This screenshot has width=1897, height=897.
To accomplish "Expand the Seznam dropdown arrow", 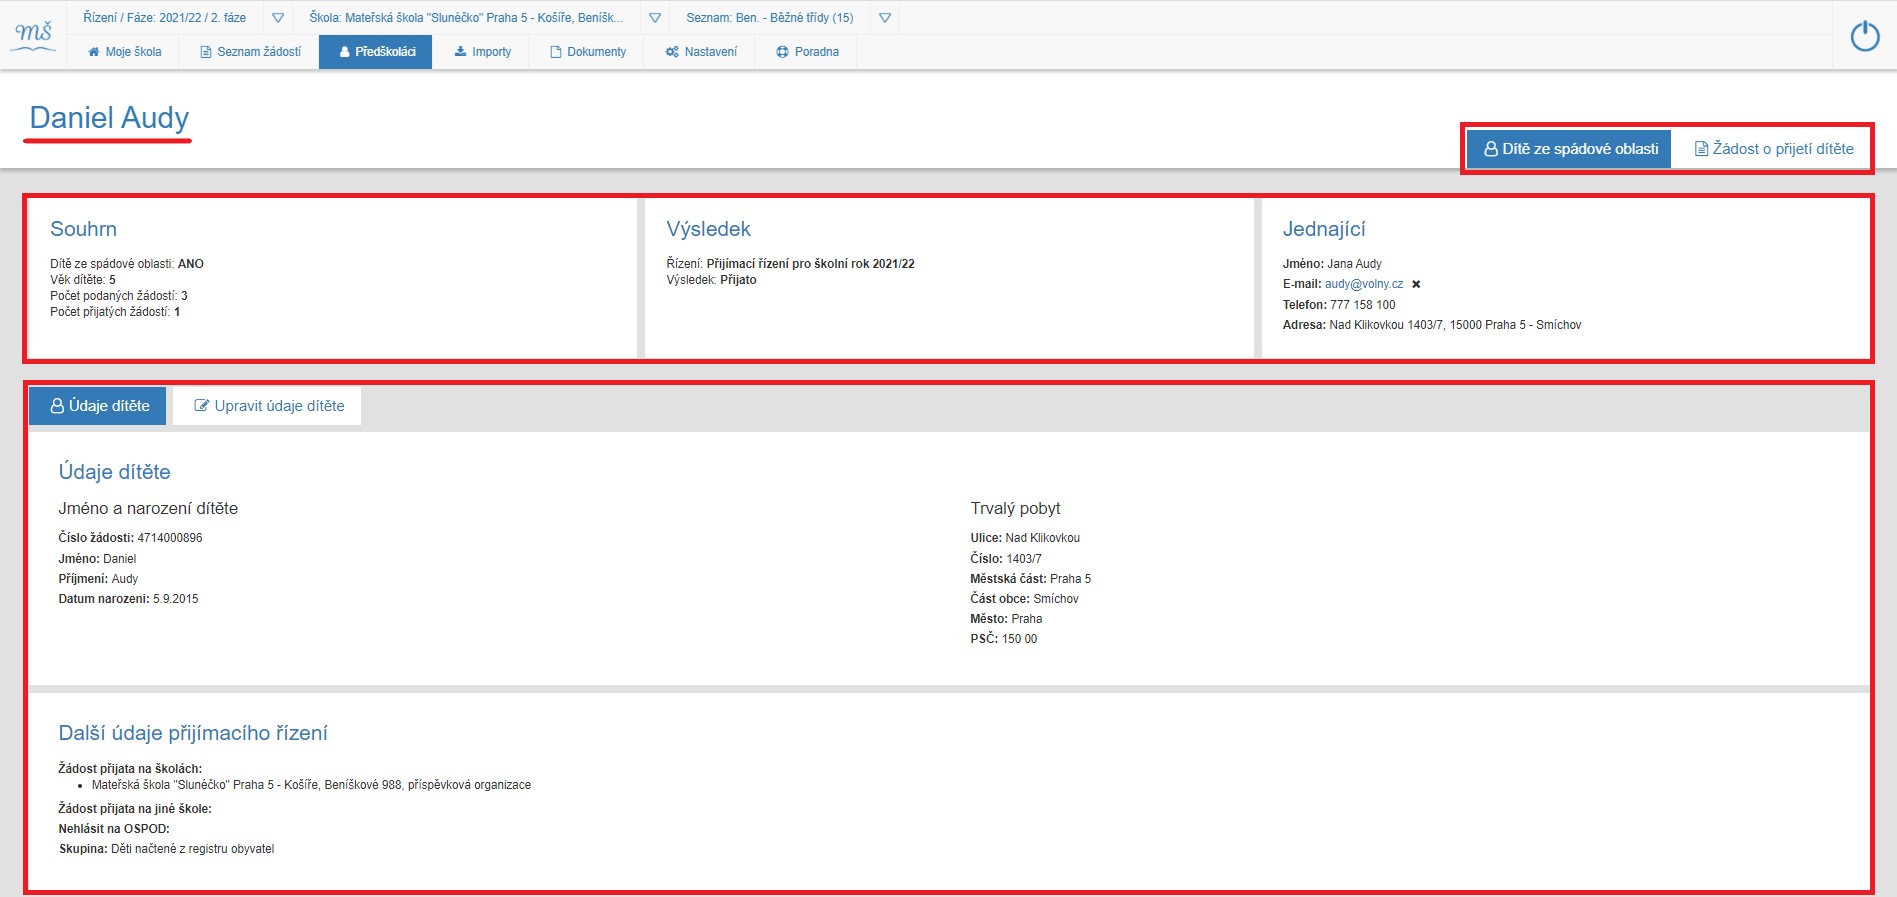I will (885, 18).
